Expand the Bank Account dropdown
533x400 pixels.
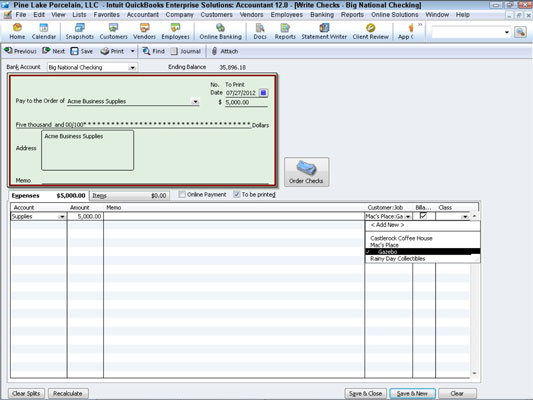click(132, 68)
